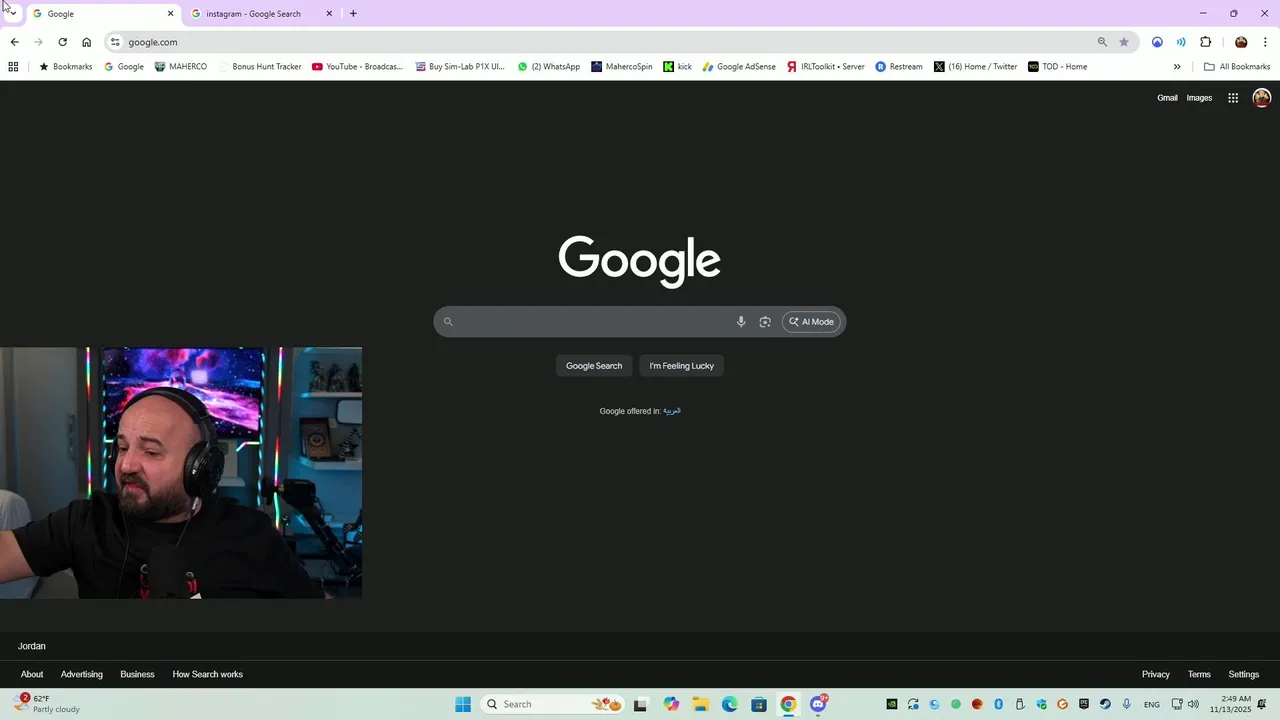Open the Business footer link
The image size is (1280, 720).
click(x=137, y=674)
